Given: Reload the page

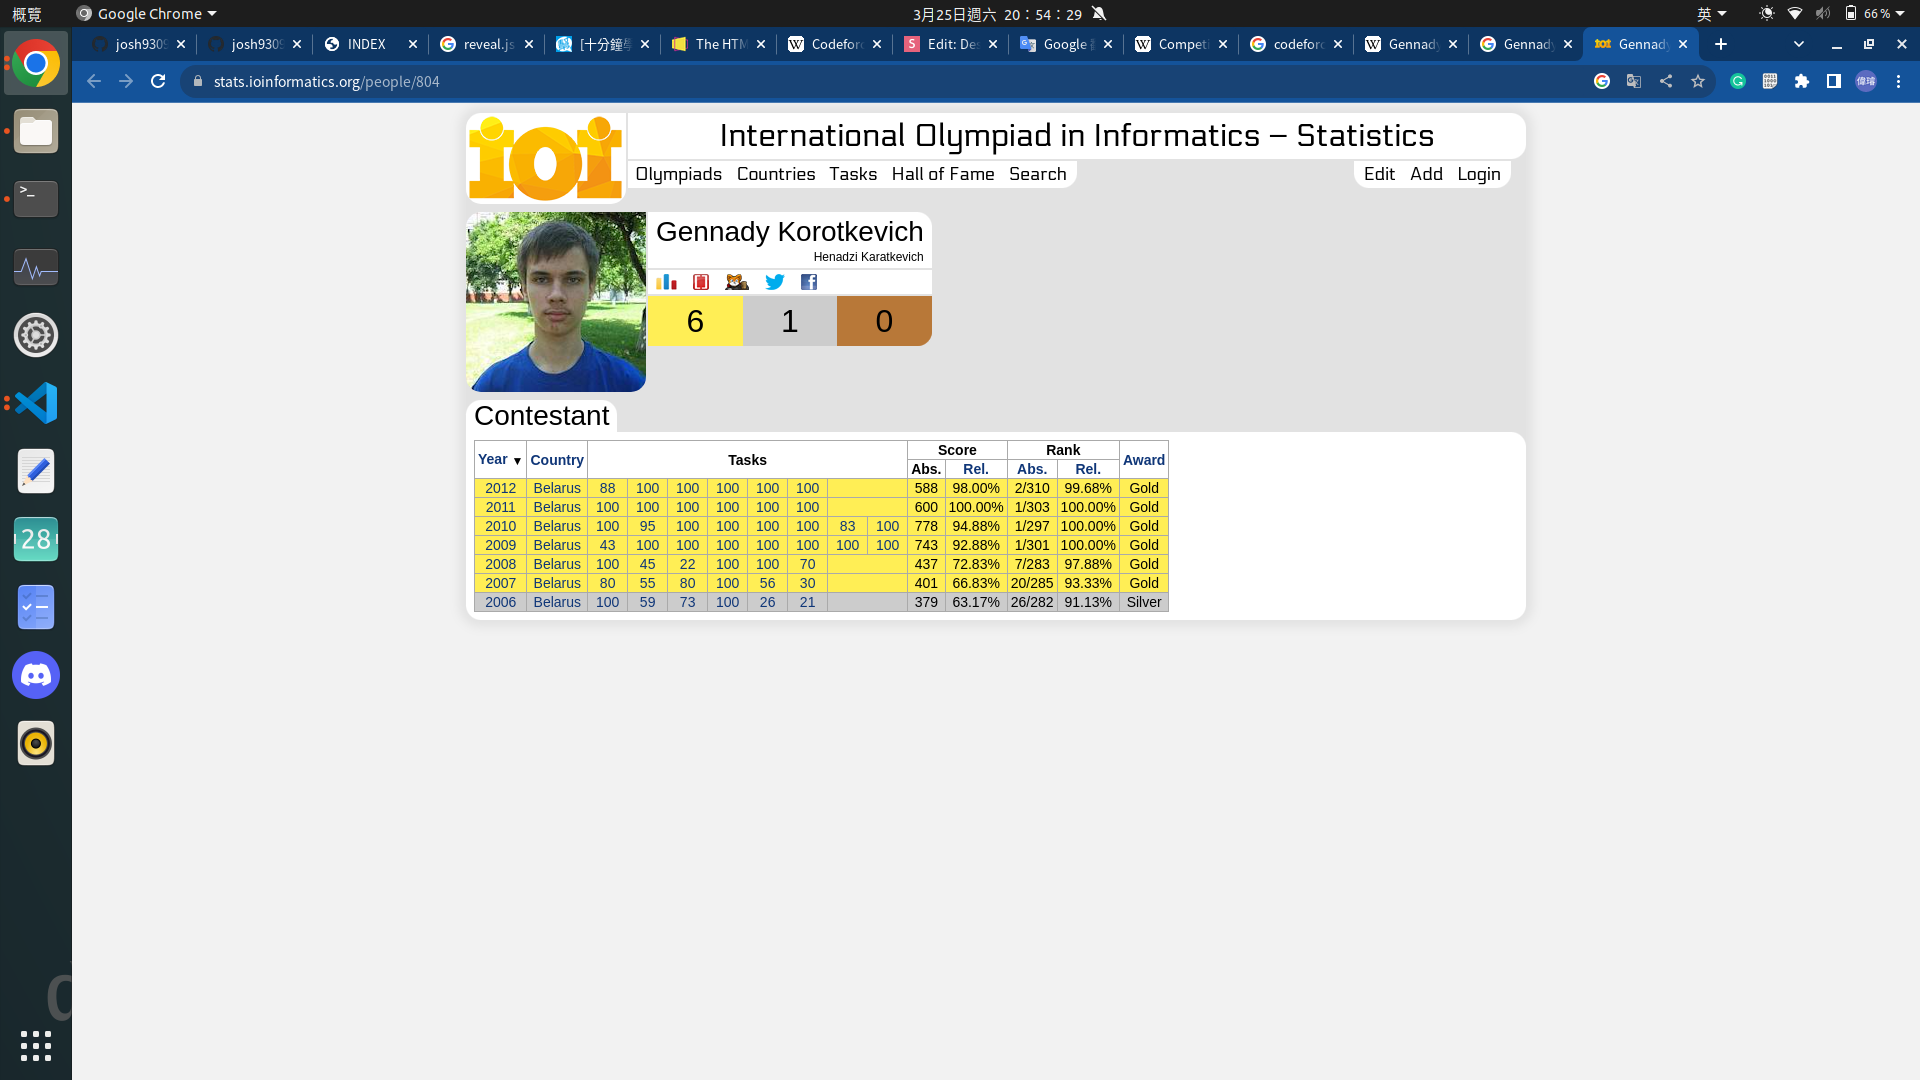Looking at the screenshot, I should point(158,82).
